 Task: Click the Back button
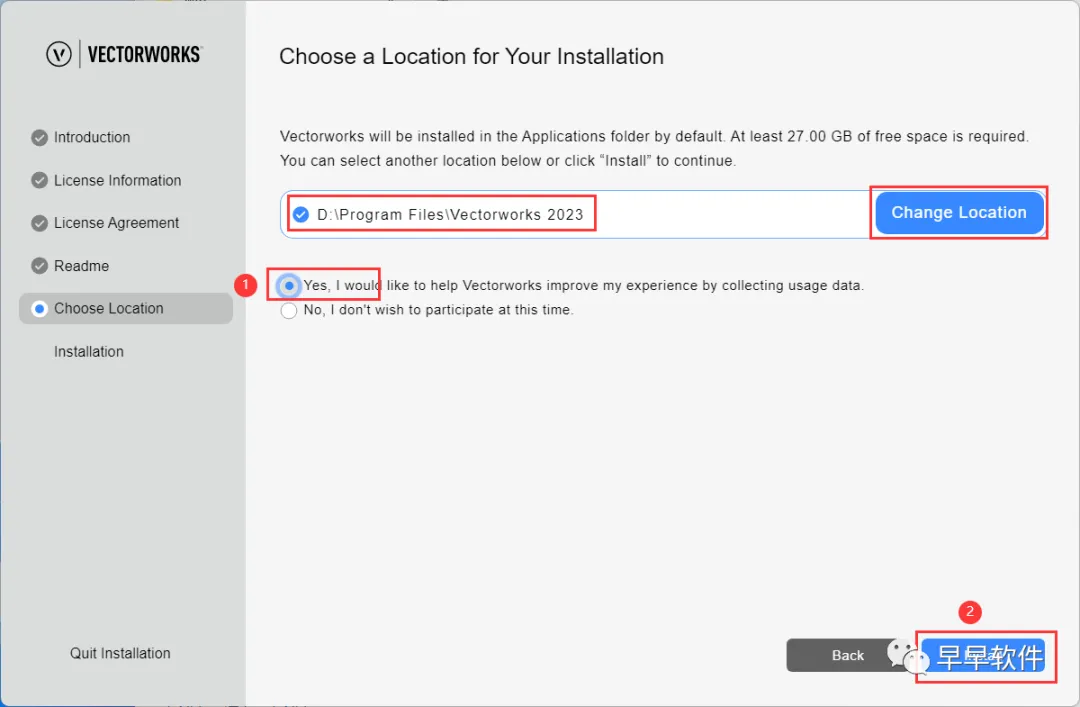[x=847, y=655]
